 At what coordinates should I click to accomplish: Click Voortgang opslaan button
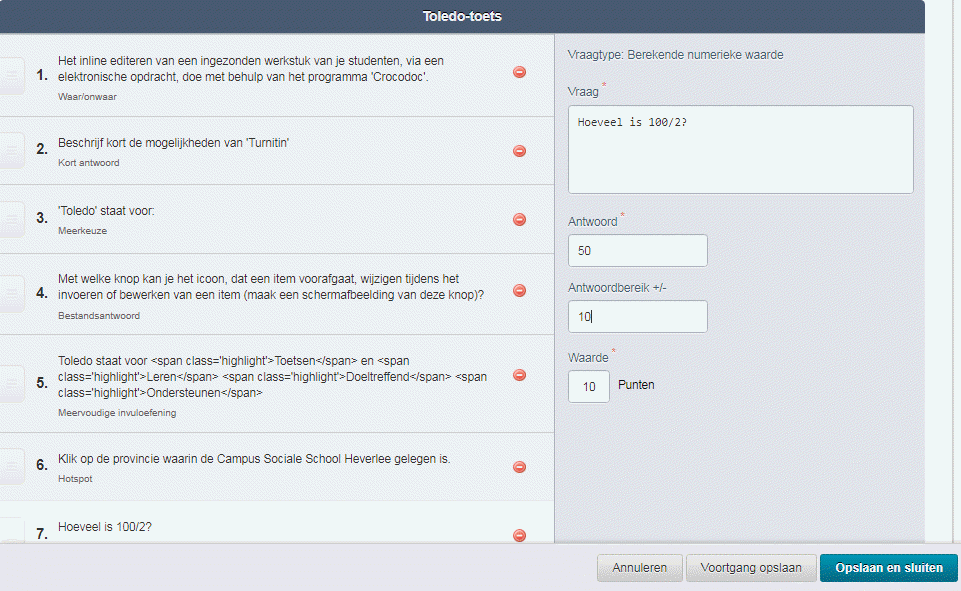tap(751, 568)
